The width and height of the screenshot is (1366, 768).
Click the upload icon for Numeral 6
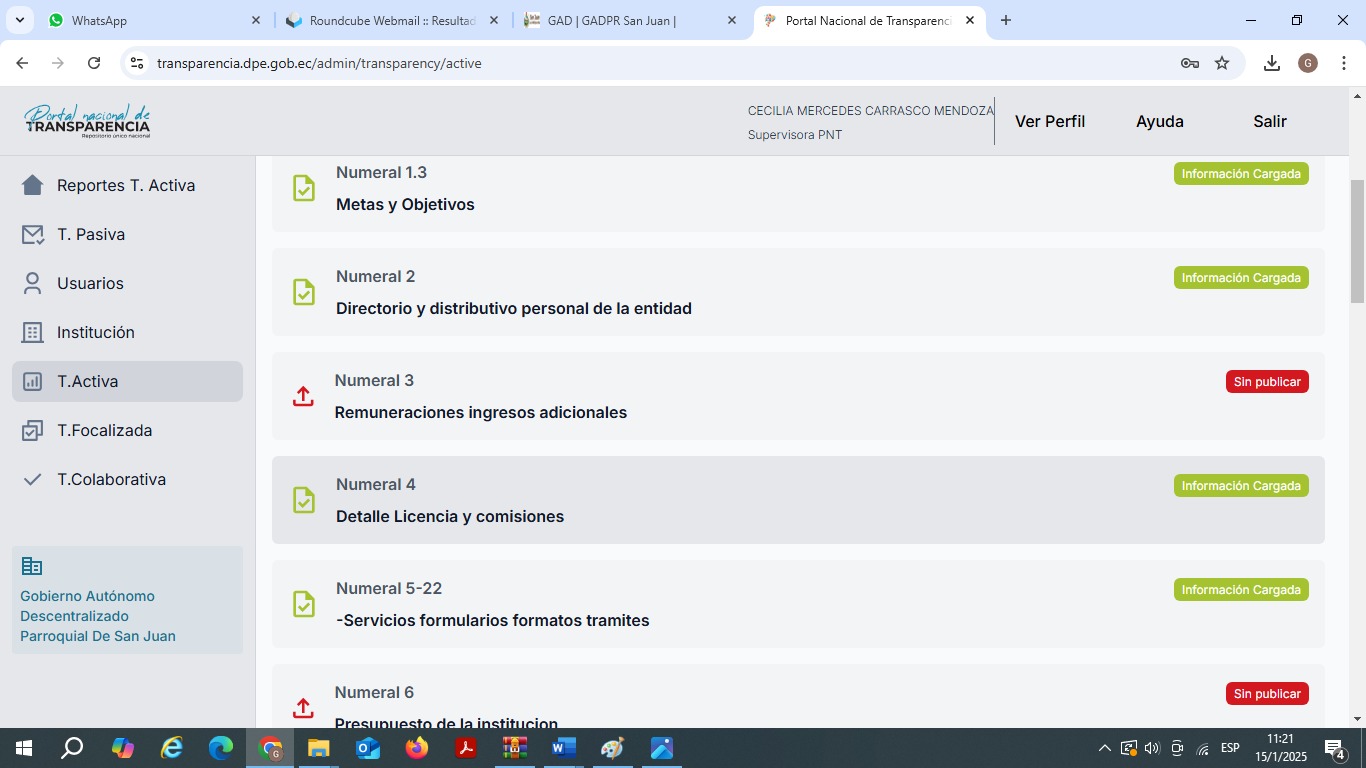click(x=303, y=708)
